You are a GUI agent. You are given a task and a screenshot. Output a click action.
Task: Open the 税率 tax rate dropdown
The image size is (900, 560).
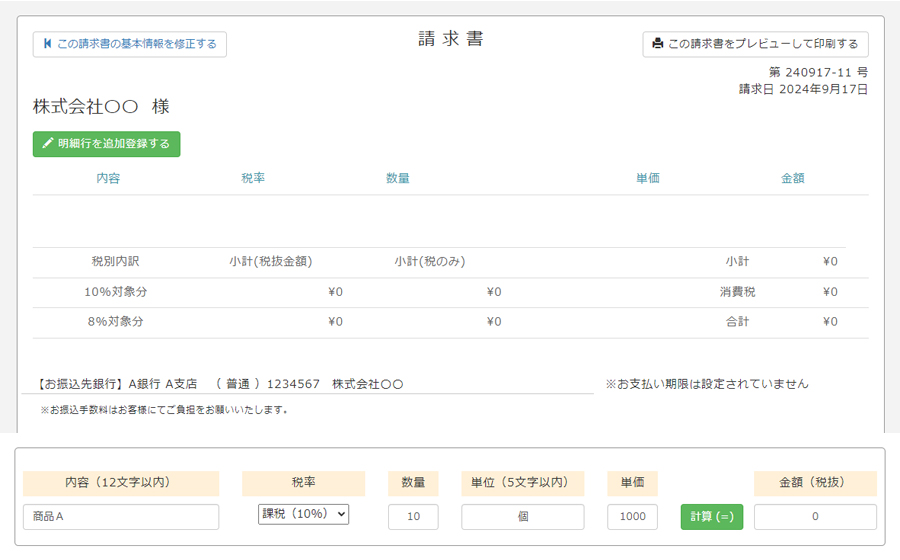303,514
